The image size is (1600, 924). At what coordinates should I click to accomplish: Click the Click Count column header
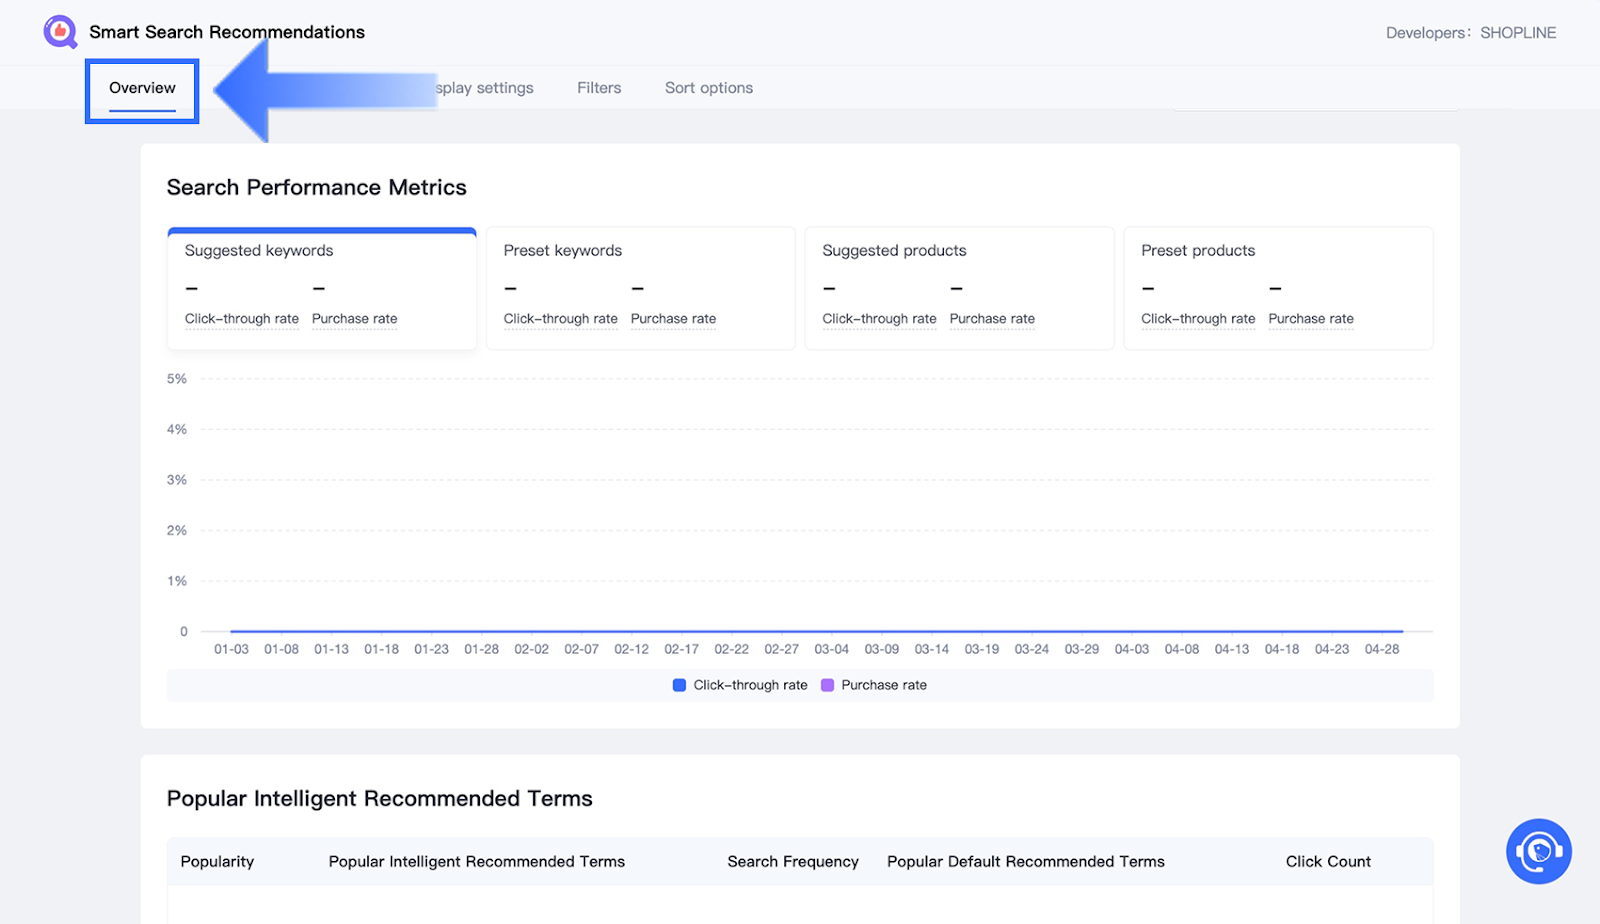coord(1327,862)
